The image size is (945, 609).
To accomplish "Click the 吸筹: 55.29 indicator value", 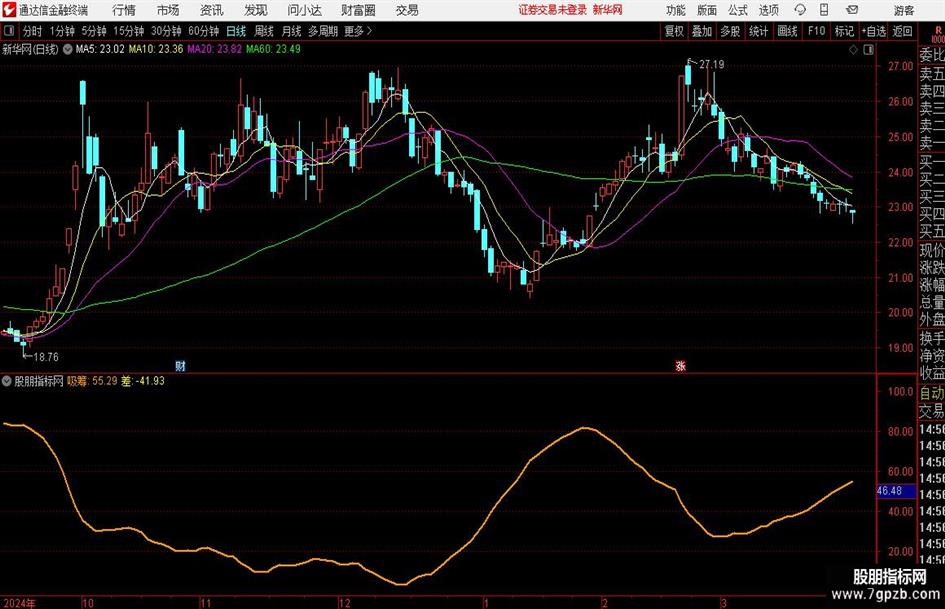I will (92, 381).
